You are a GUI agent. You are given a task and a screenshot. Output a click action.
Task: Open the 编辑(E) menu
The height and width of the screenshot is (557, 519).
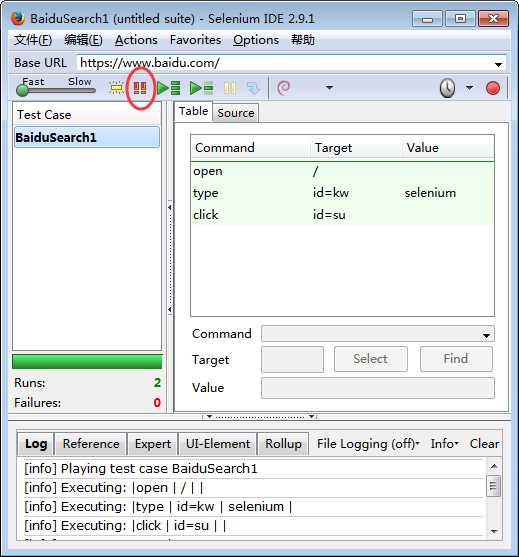83,40
